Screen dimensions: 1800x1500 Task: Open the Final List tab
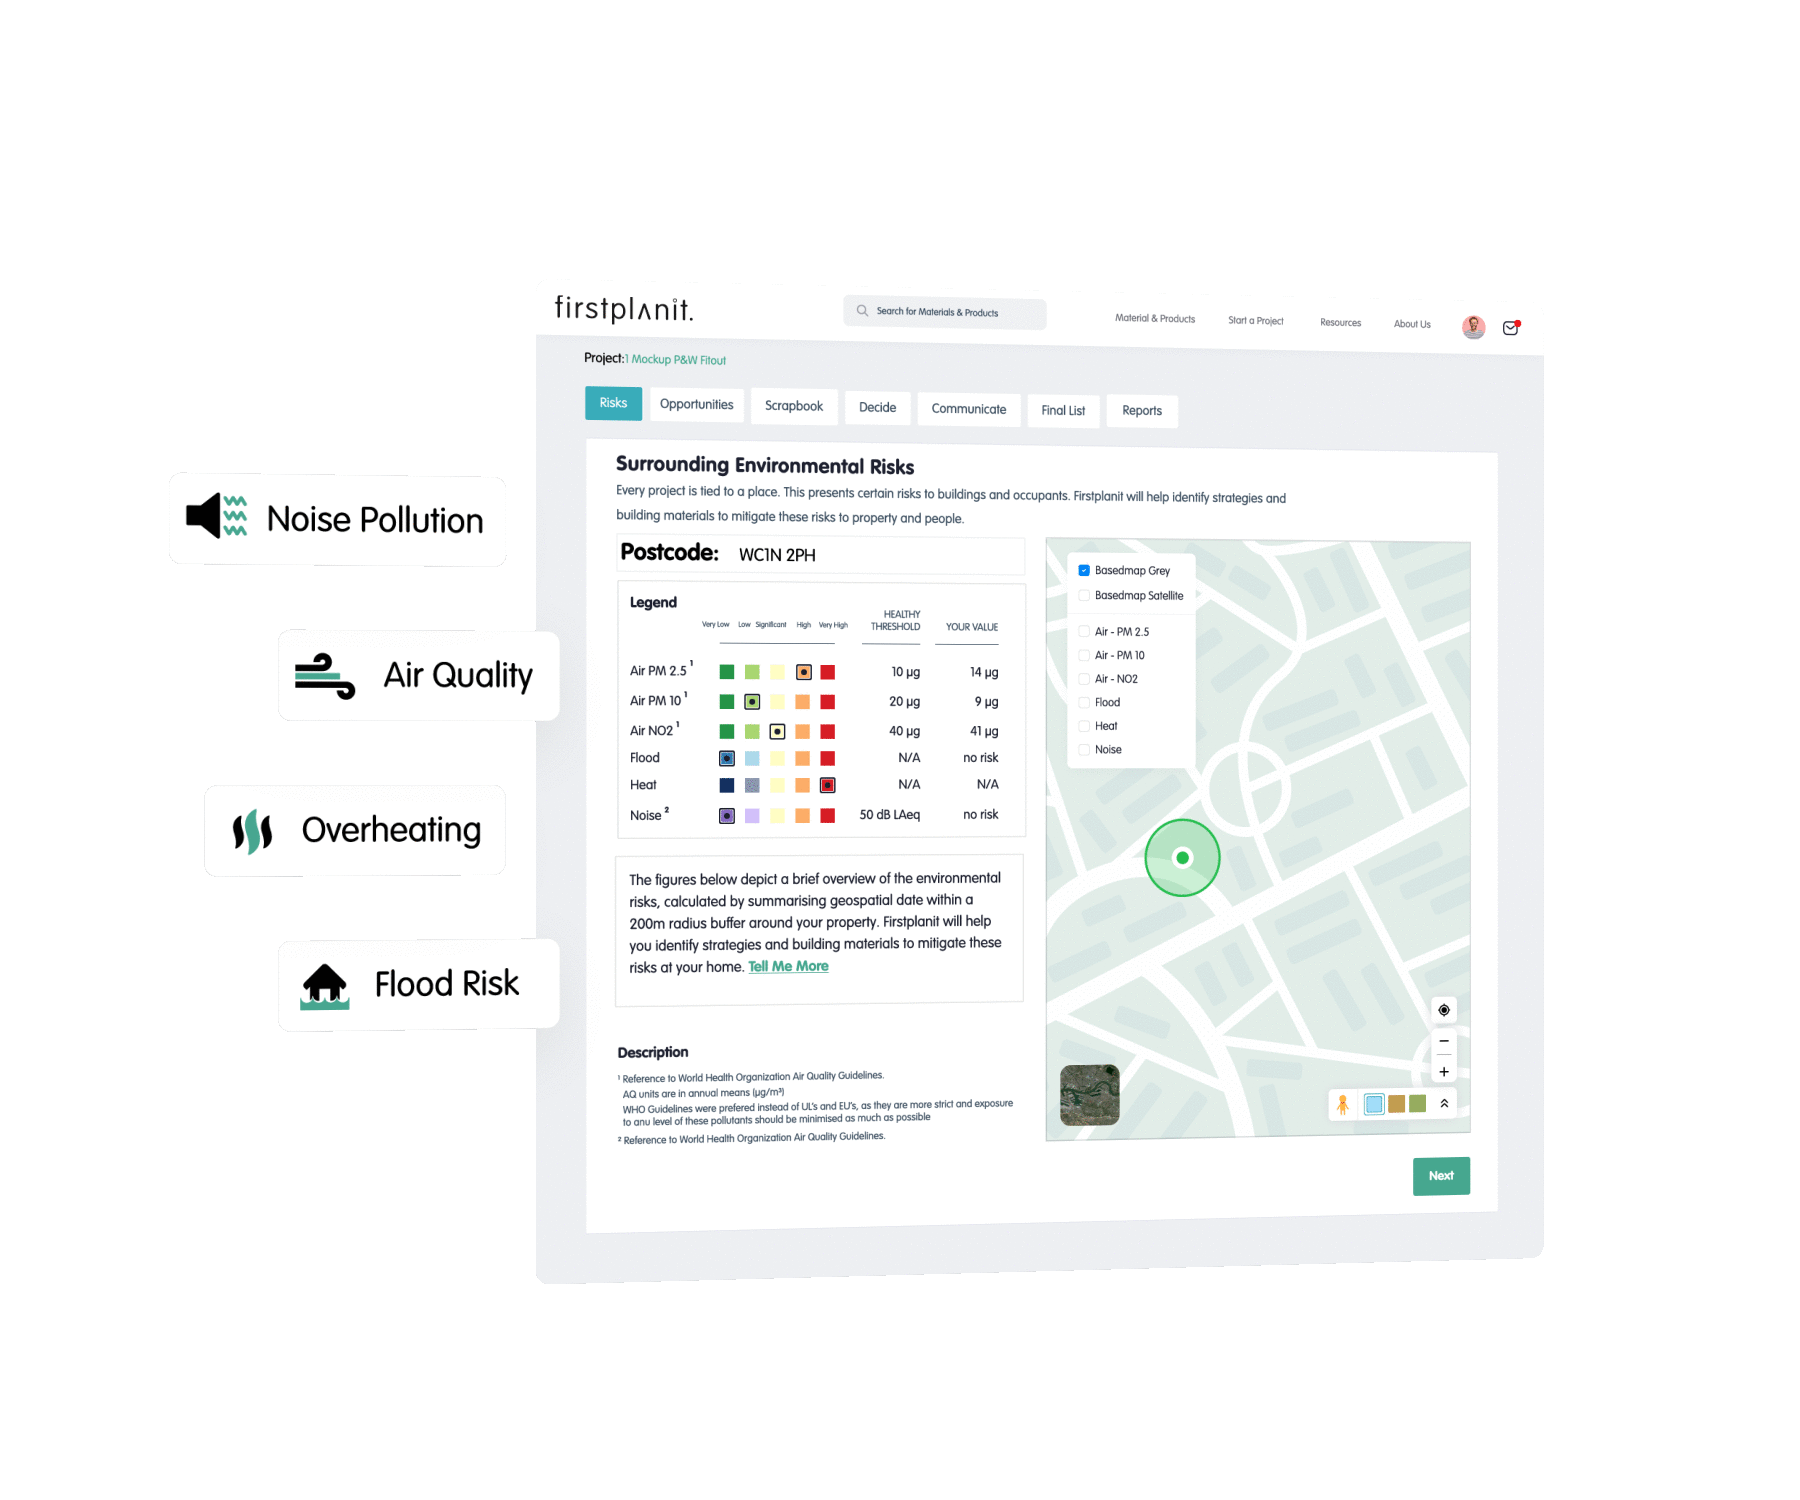point(1063,410)
